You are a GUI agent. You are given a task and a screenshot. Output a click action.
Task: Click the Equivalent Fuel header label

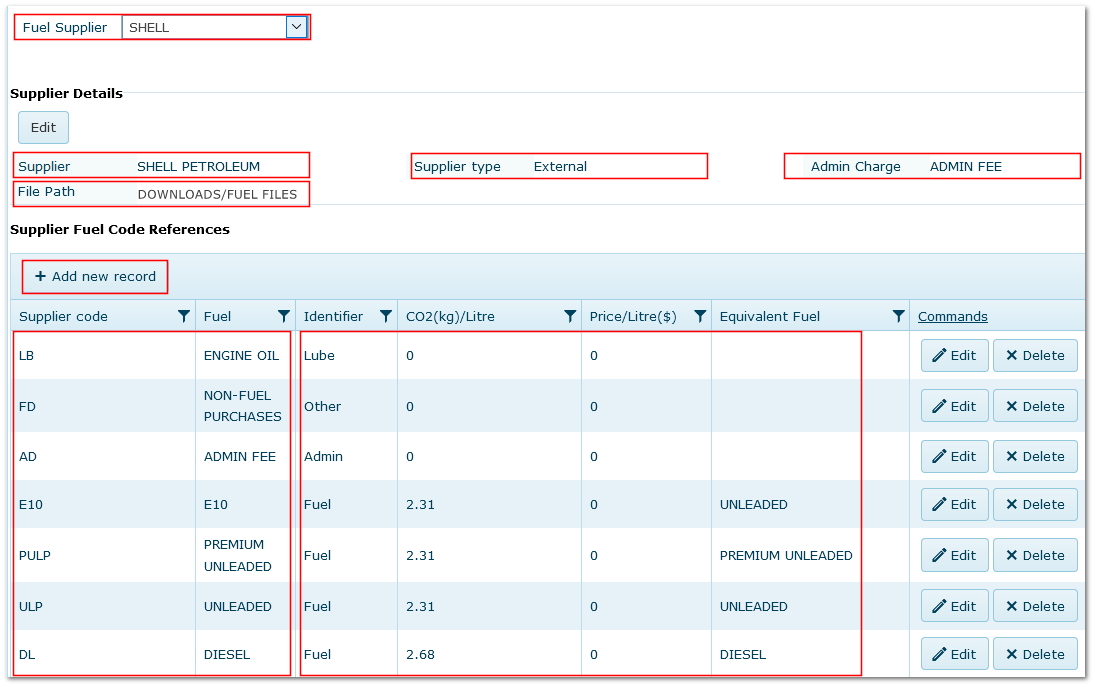770,316
